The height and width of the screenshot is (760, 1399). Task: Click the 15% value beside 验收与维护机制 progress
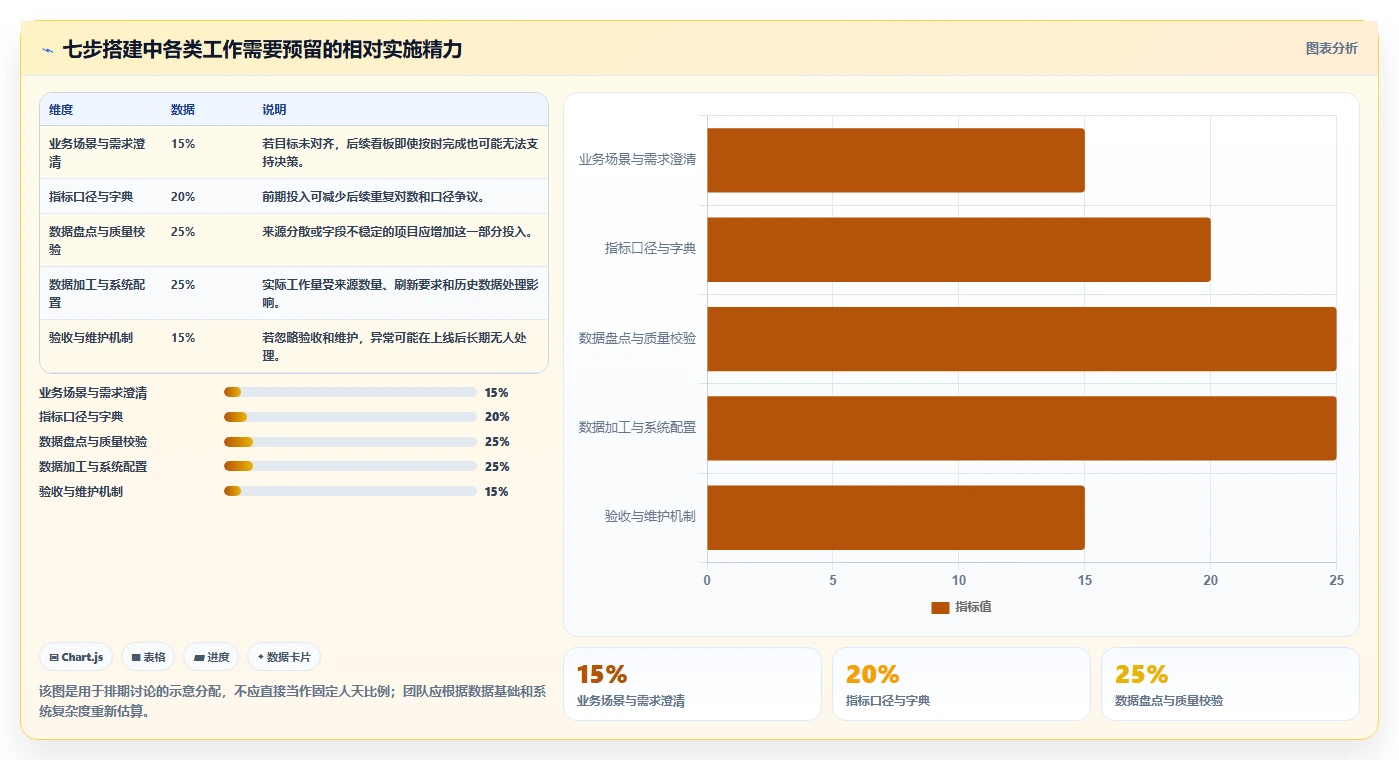point(497,492)
